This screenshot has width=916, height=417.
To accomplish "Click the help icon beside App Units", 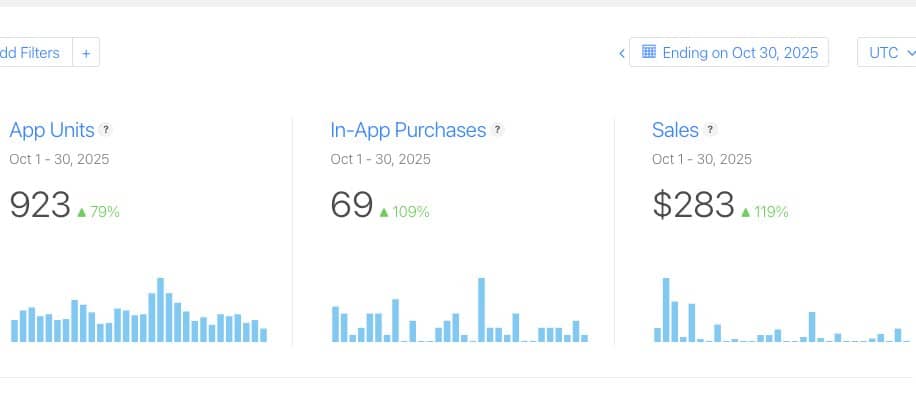I will click(106, 130).
